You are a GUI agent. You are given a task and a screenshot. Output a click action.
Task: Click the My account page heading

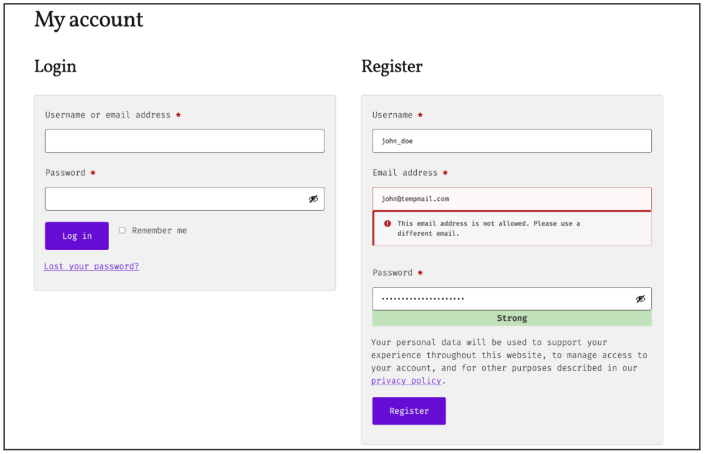point(88,19)
